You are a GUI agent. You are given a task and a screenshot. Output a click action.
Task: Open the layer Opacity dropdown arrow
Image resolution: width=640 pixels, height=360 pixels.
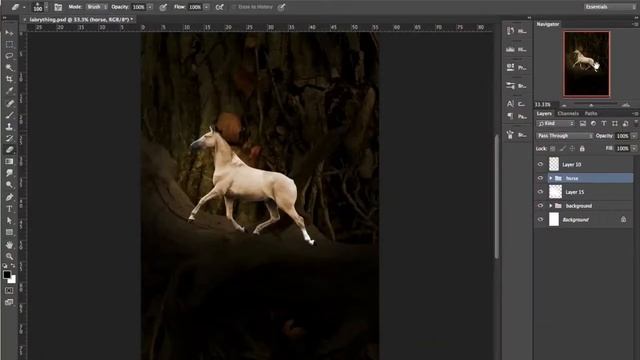pos(634,136)
